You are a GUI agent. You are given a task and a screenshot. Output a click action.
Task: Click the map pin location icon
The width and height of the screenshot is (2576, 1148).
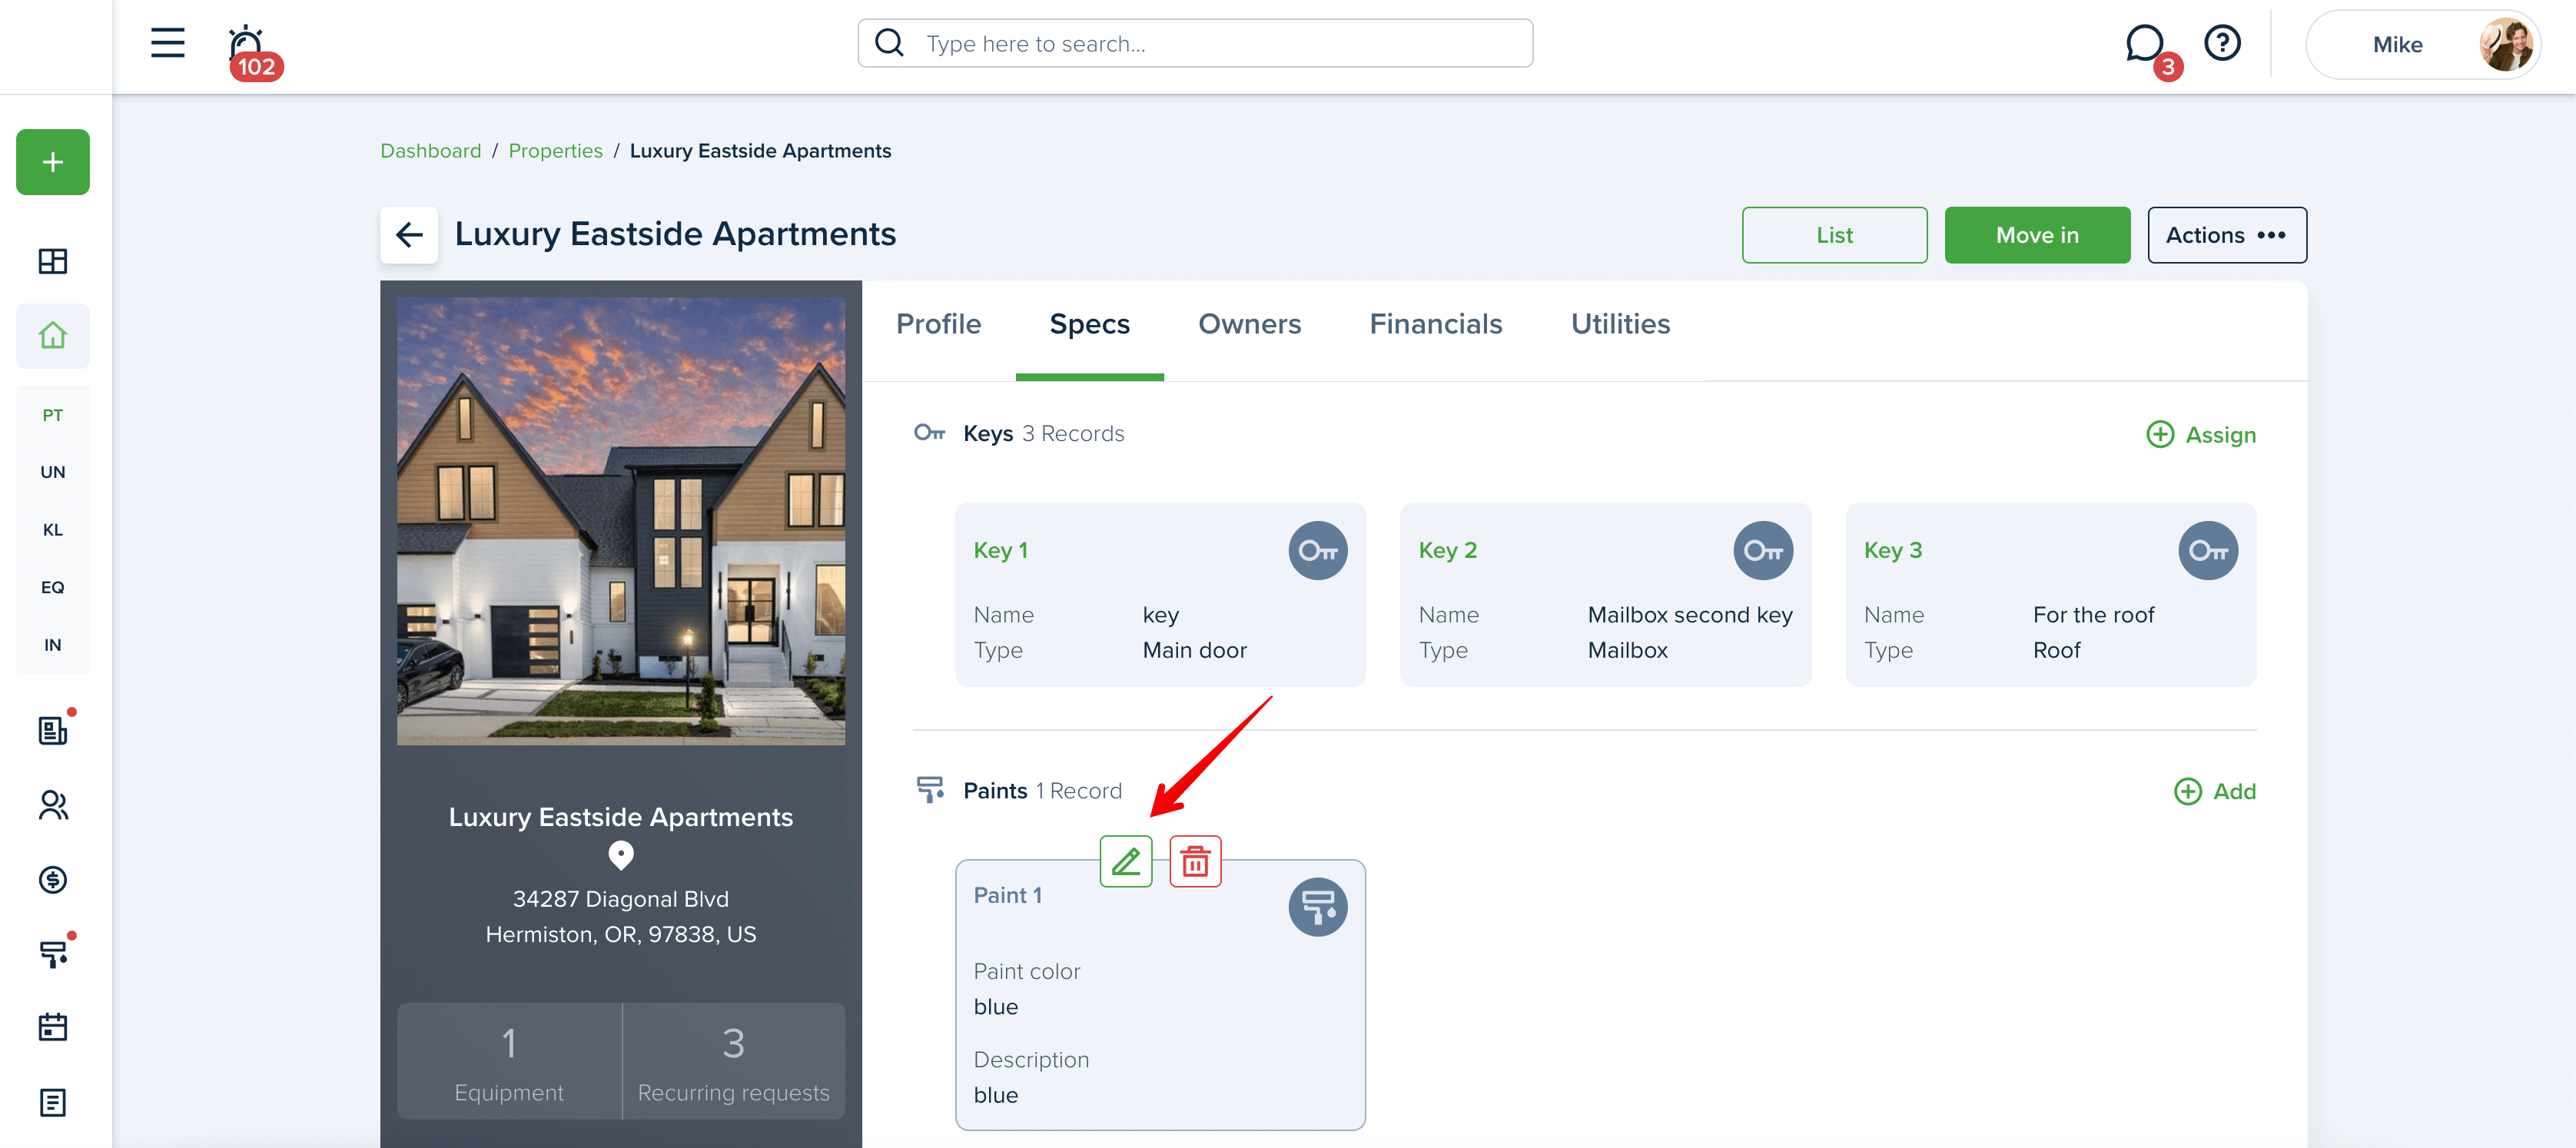pyautogui.click(x=621, y=856)
